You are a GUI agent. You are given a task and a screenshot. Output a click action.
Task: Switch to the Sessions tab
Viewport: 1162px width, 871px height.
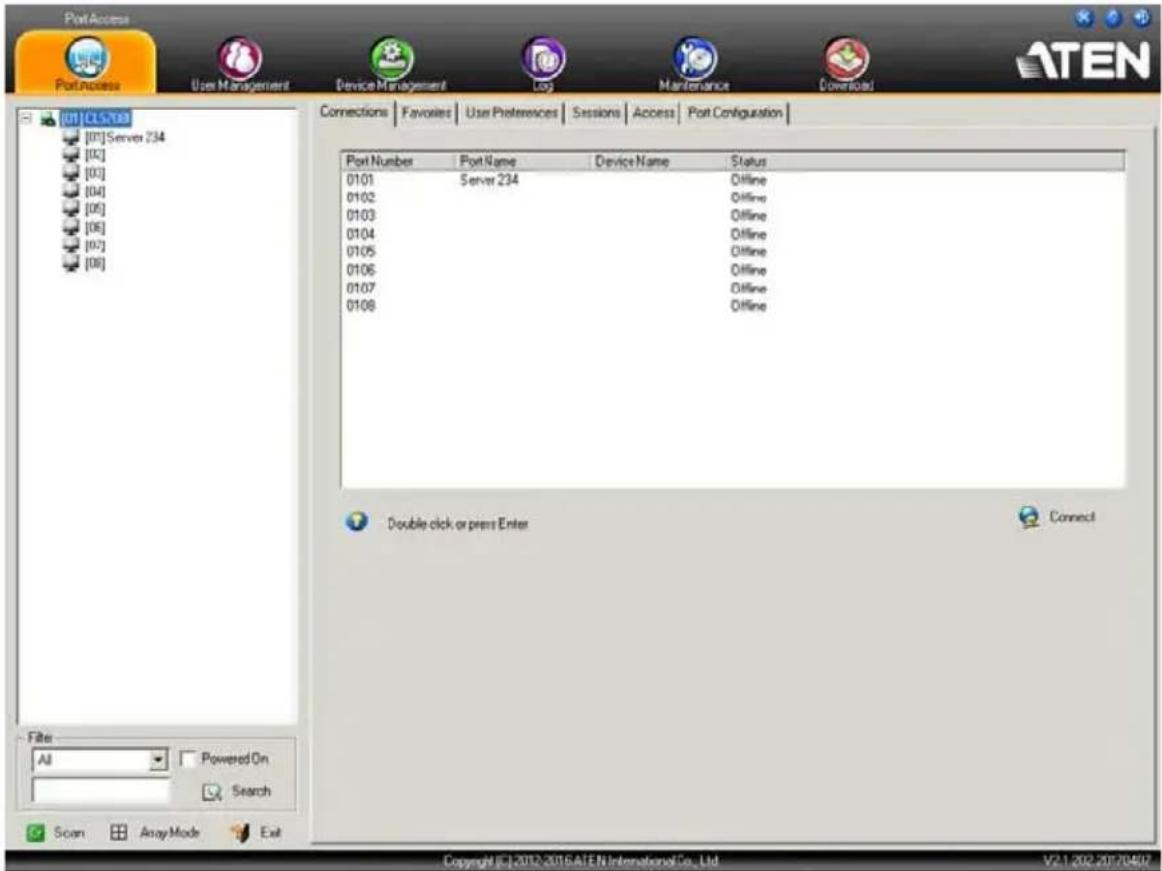(596, 113)
